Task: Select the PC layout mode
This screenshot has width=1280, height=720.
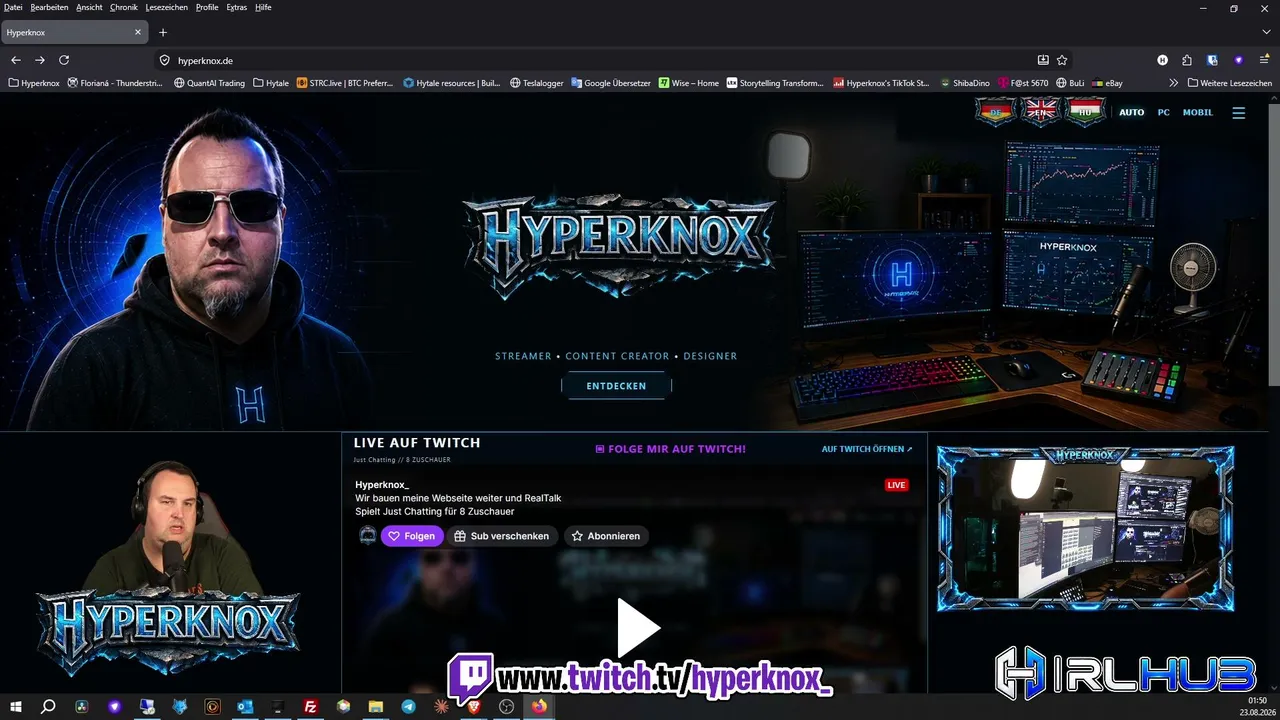Action: click(x=1163, y=113)
